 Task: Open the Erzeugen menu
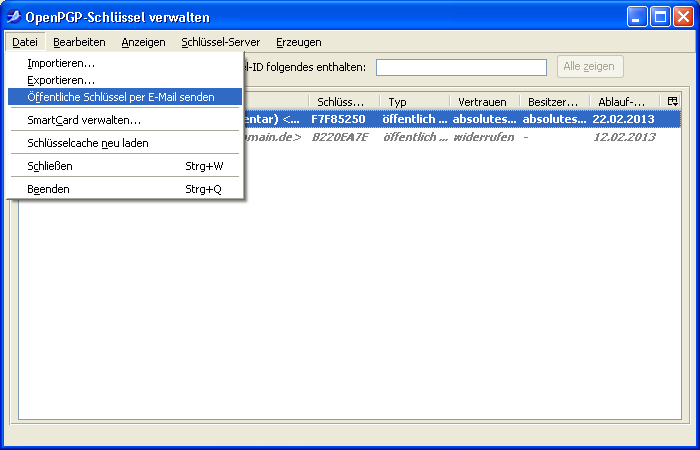(299, 42)
